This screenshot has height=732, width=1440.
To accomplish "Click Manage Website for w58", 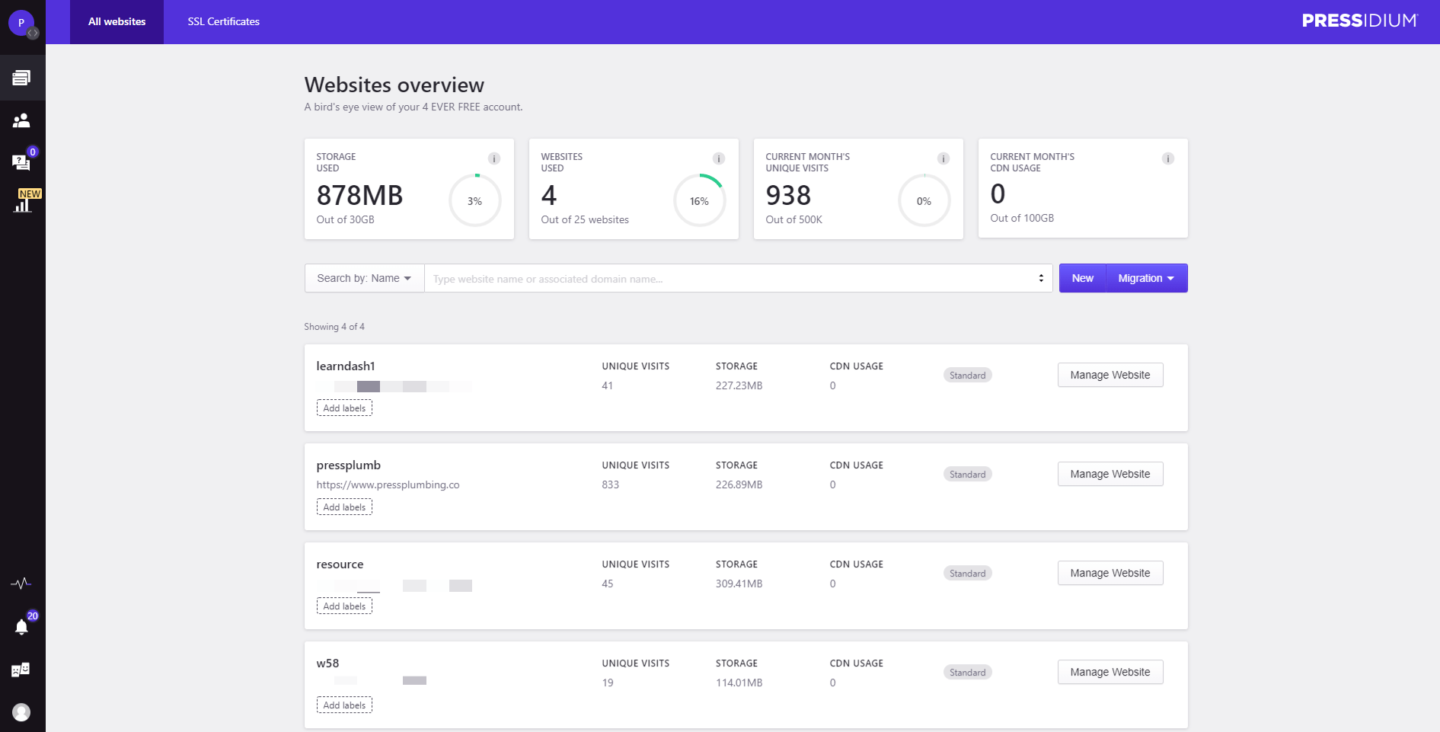I will (x=1110, y=672).
